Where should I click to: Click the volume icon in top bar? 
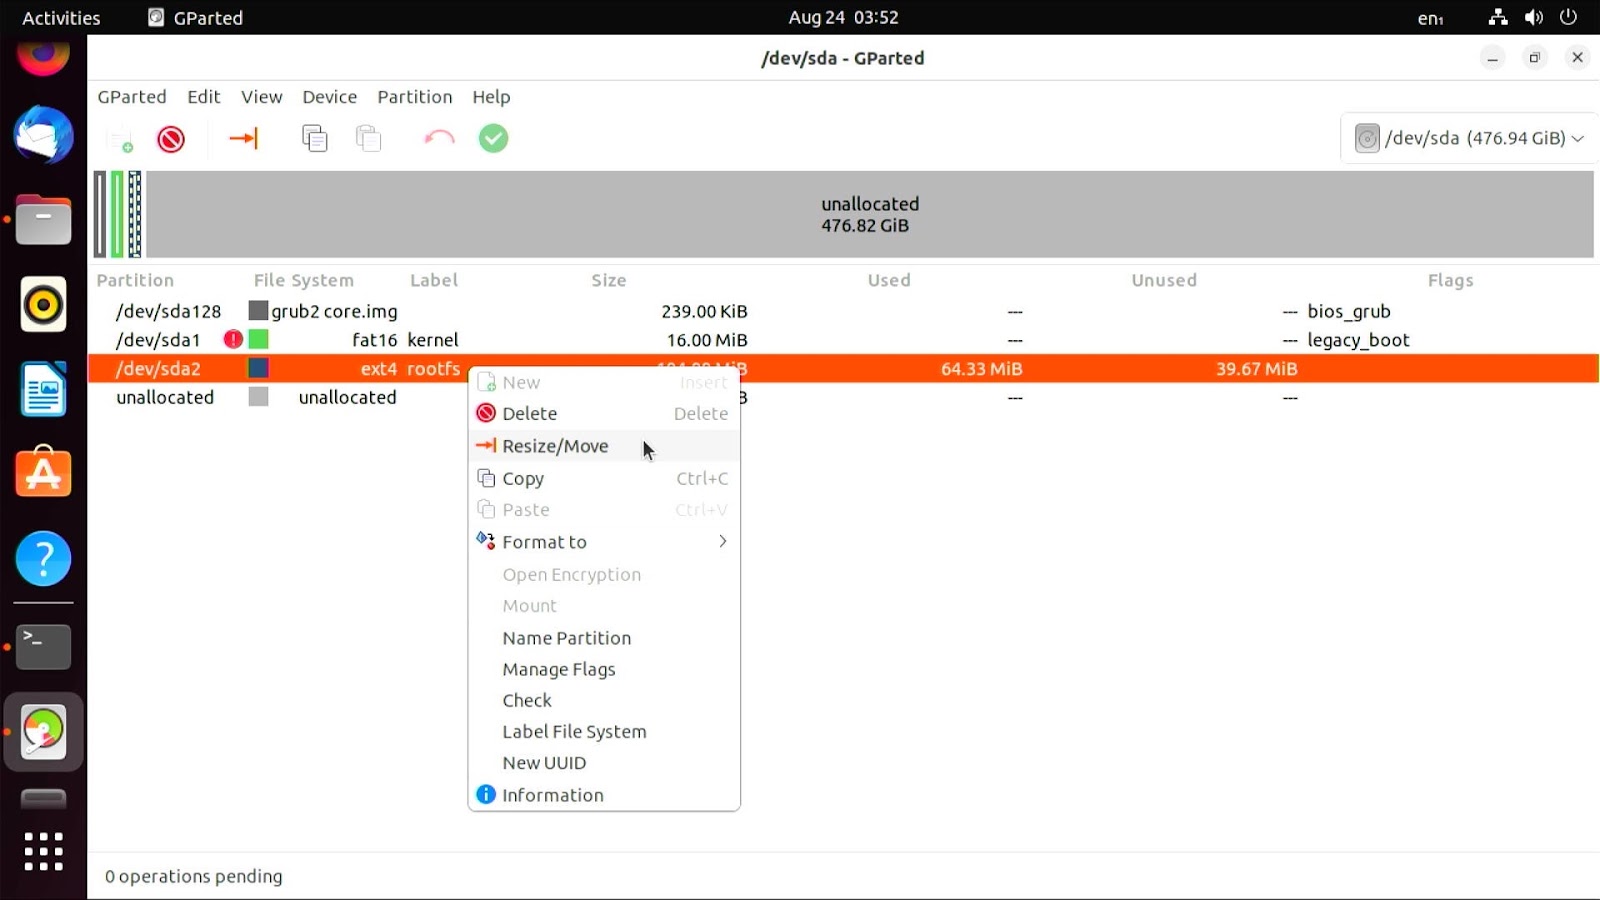[x=1534, y=17]
